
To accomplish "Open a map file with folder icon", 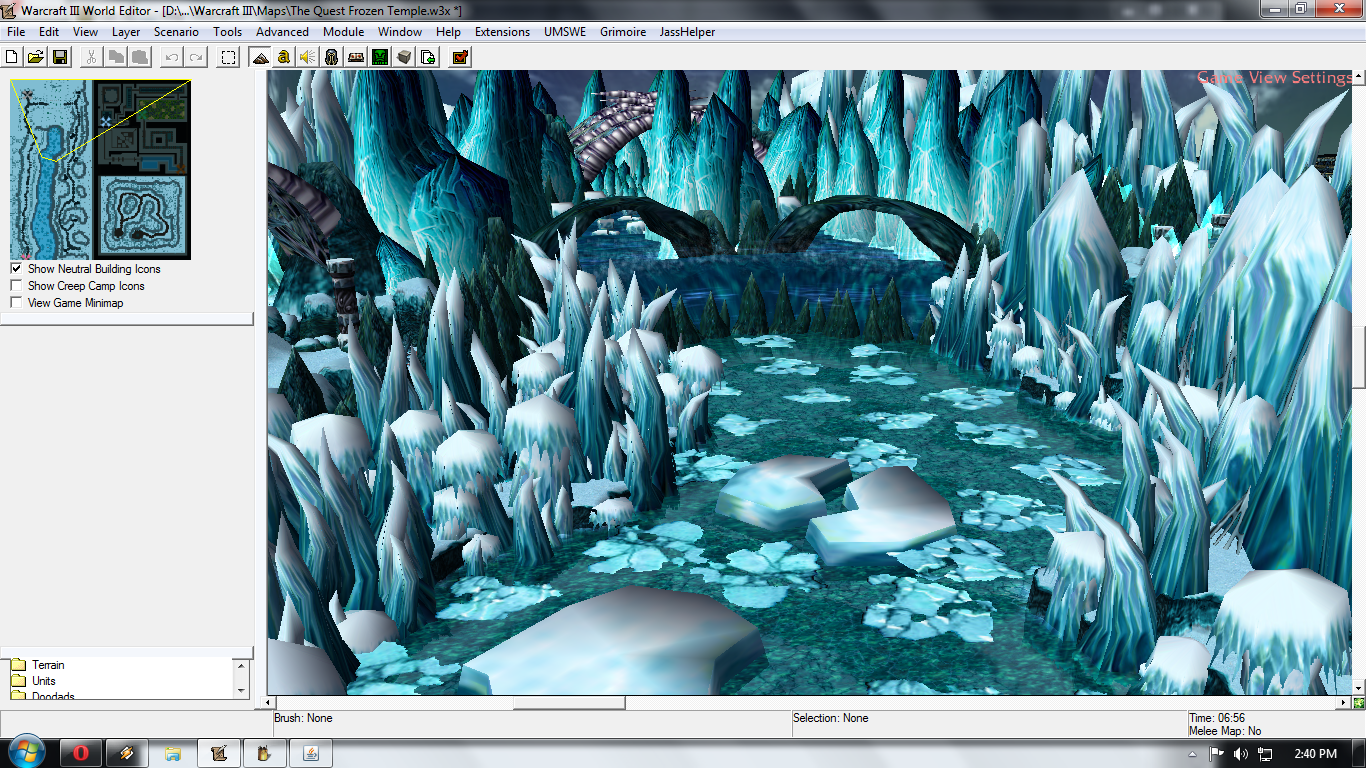I will [36, 57].
